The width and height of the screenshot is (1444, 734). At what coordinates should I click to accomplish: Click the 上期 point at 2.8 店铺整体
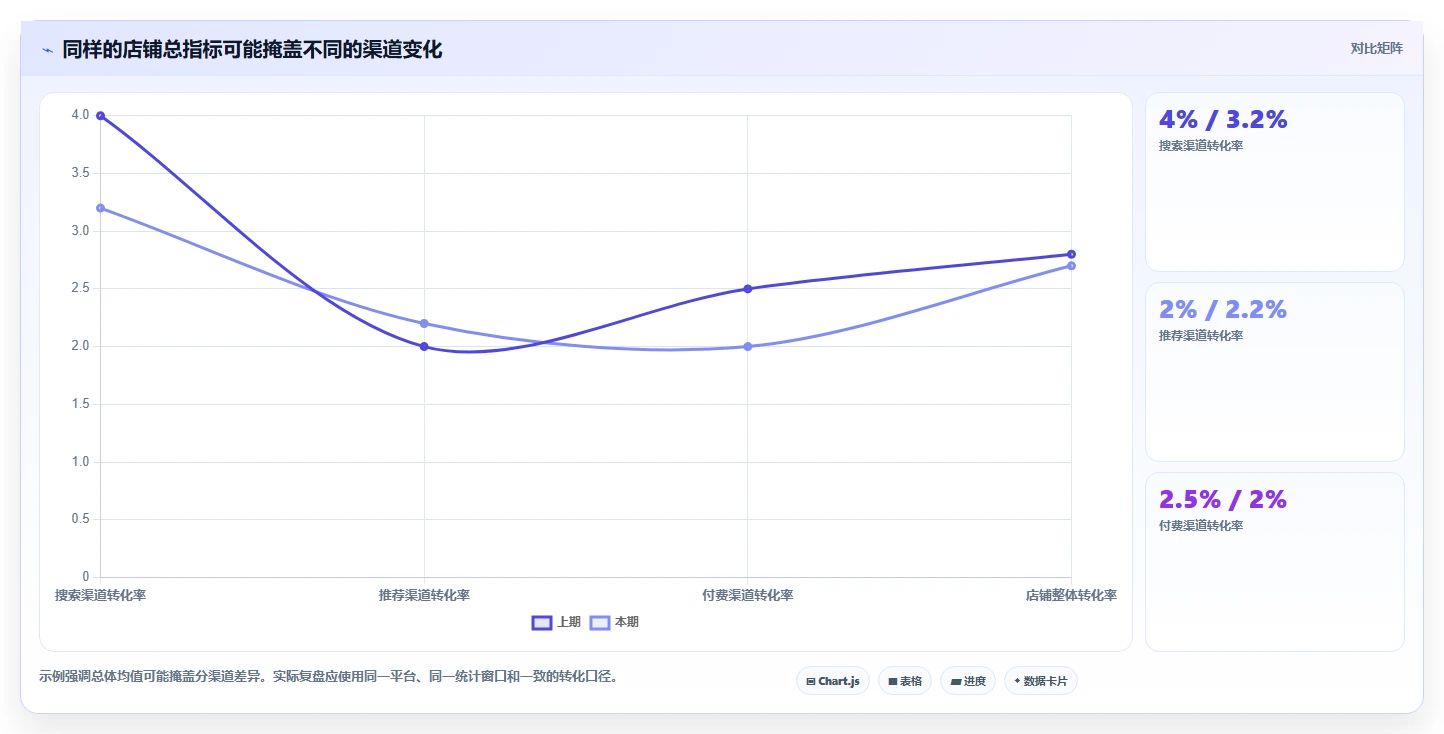pyautogui.click(x=1071, y=254)
